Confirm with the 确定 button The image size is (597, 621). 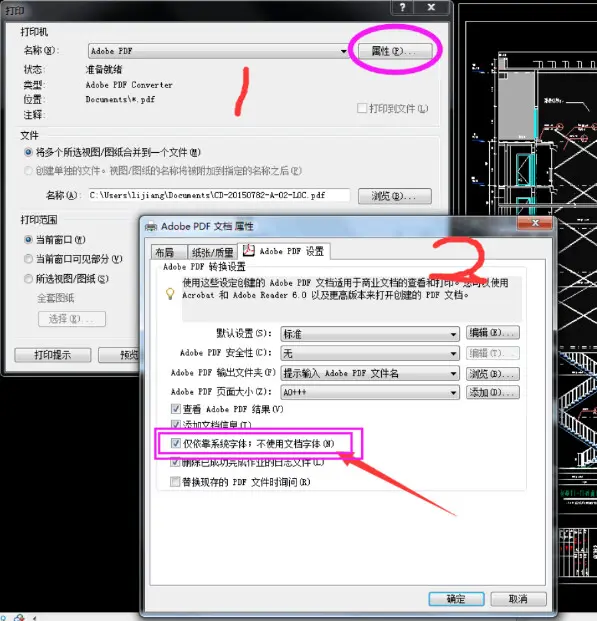(x=456, y=599)
